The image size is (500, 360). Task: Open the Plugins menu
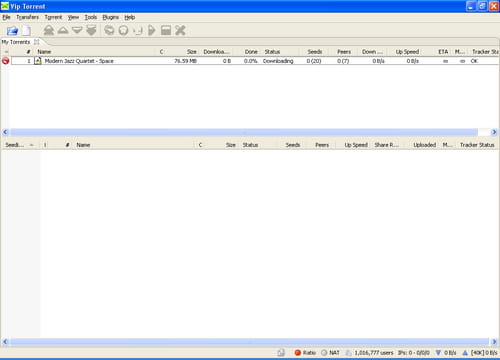110,17
